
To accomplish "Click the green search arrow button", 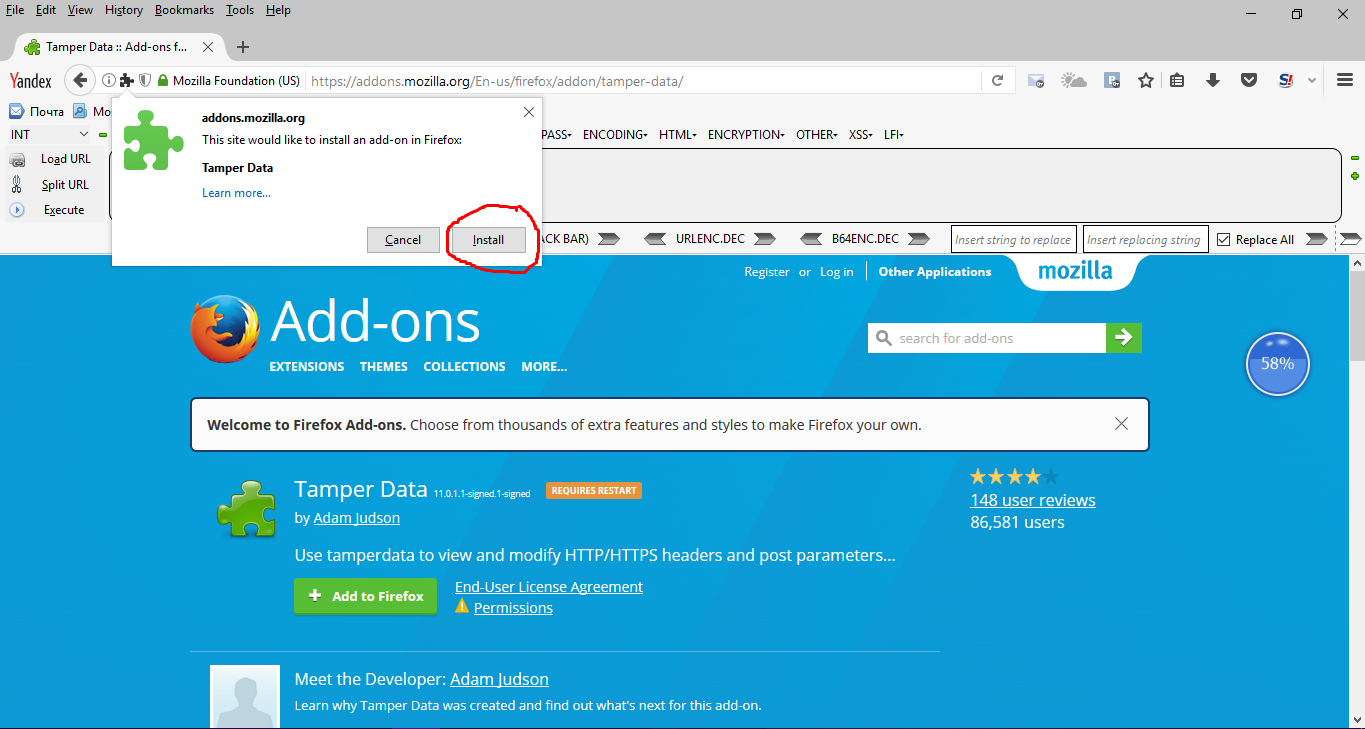I will 1124,338.
